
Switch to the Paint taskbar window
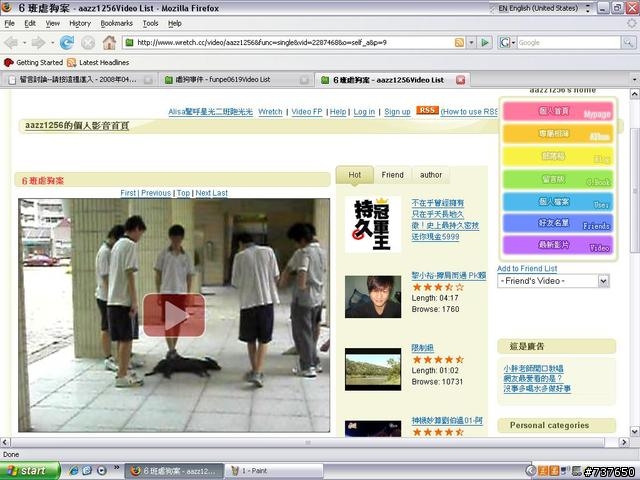coord(273,471)
